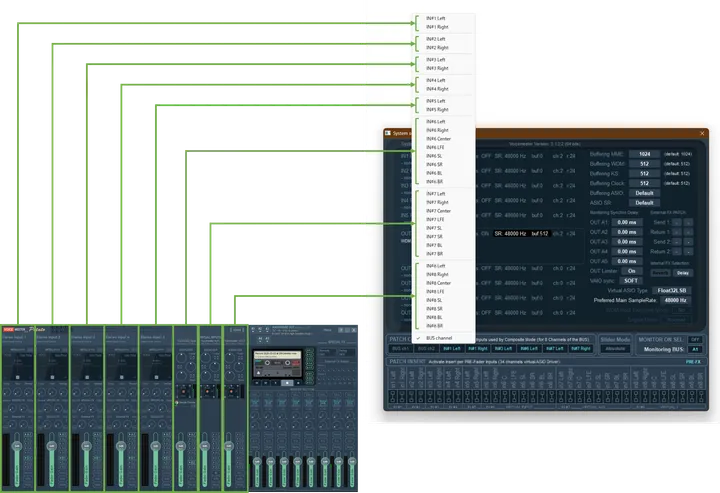The image size is (720, 493).
Task: Click OUT A1 delay 0.00 ms field
Action: pyautogui.click(x=627, y=222)
